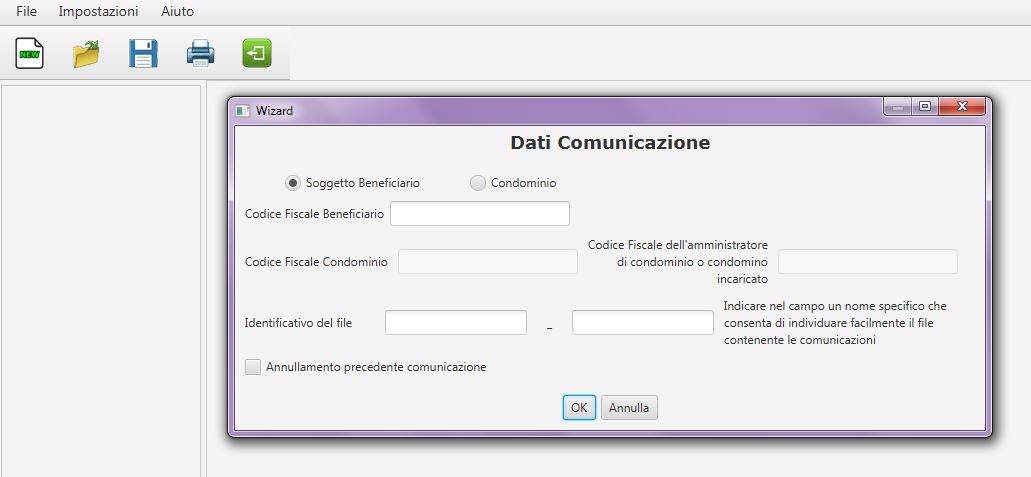
Task: Save using the floppy disk icon
Action: pos(143,53)
